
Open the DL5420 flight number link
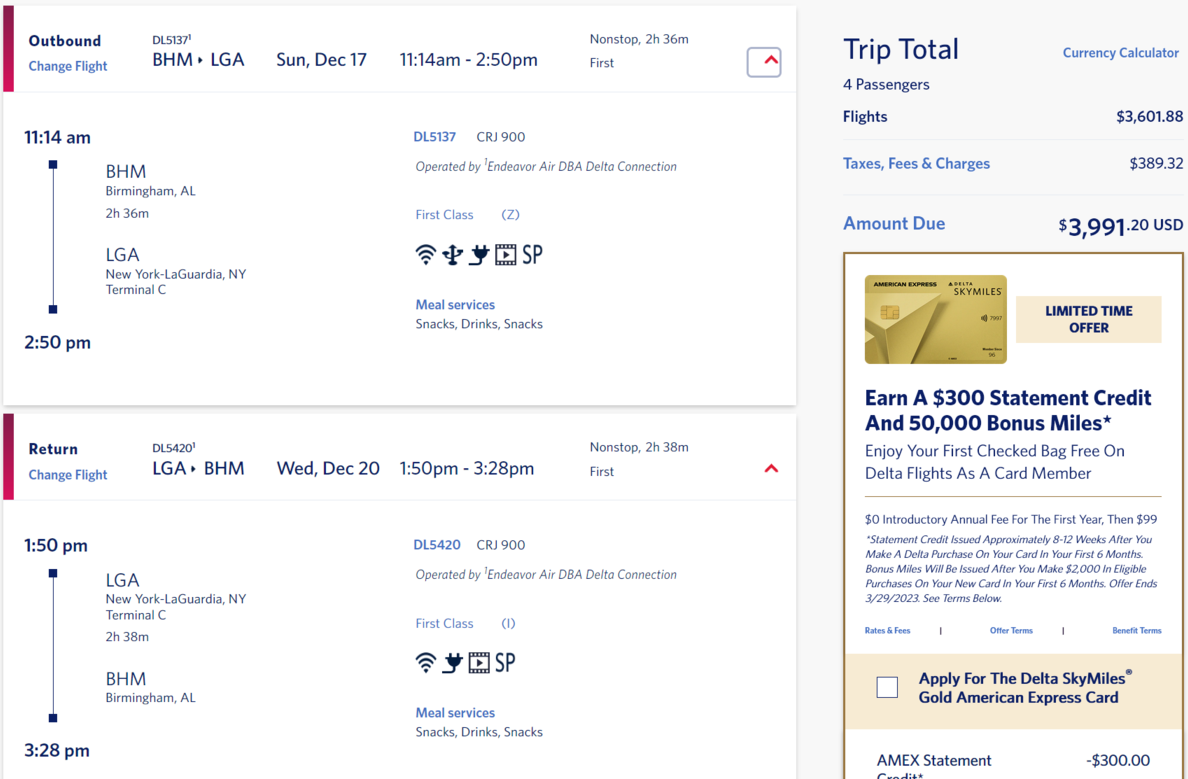(x=437, y=545)
